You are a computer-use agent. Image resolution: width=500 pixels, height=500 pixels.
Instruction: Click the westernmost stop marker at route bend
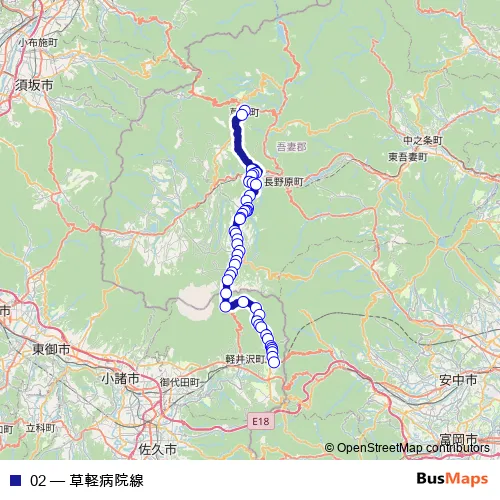click(226, 306)
